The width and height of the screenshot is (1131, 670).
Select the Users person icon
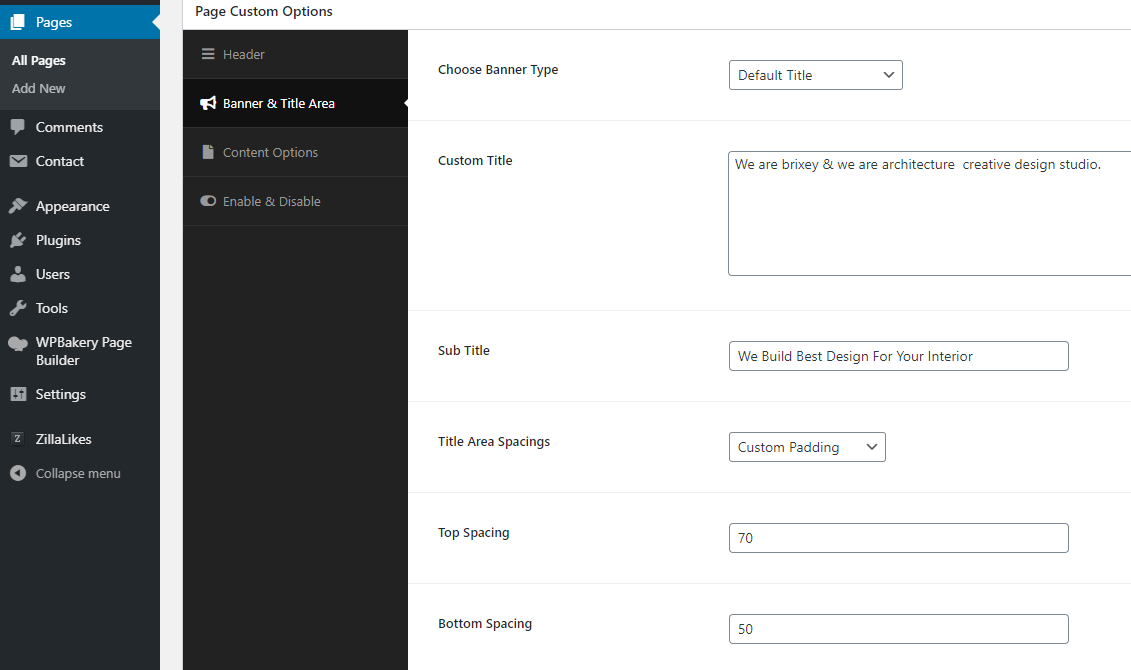[18, 274]
